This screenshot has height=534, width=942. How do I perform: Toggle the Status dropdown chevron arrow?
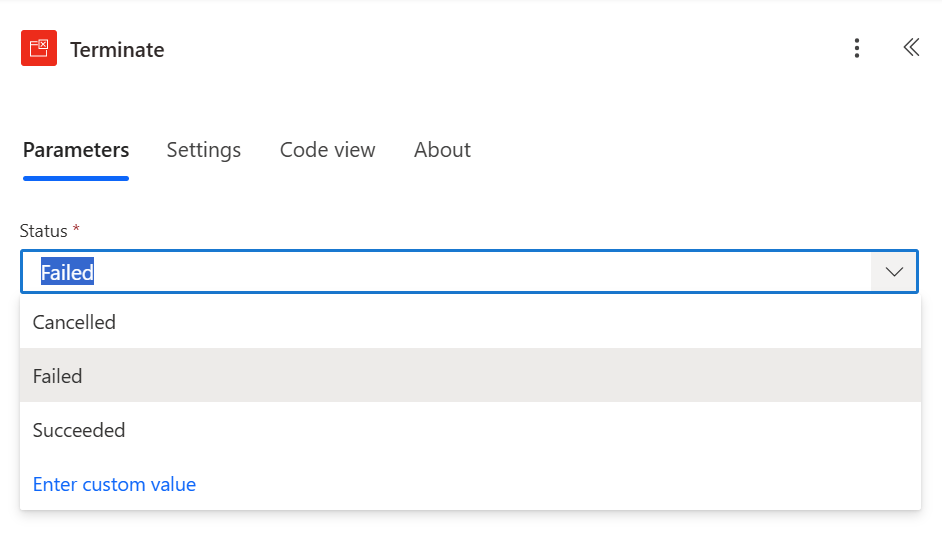(x=894, y=272)
